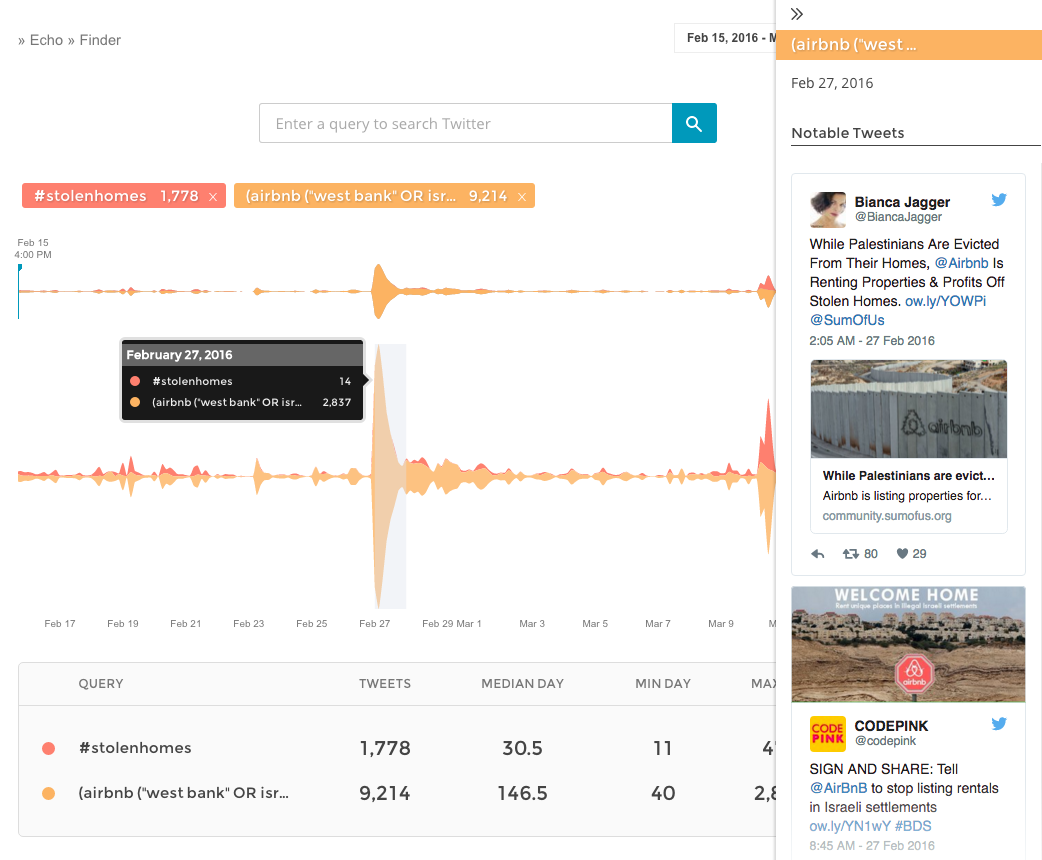Go to Echo breadcrumb
Viewport: 1042px width, 860px height.
[x=47, y=40]
